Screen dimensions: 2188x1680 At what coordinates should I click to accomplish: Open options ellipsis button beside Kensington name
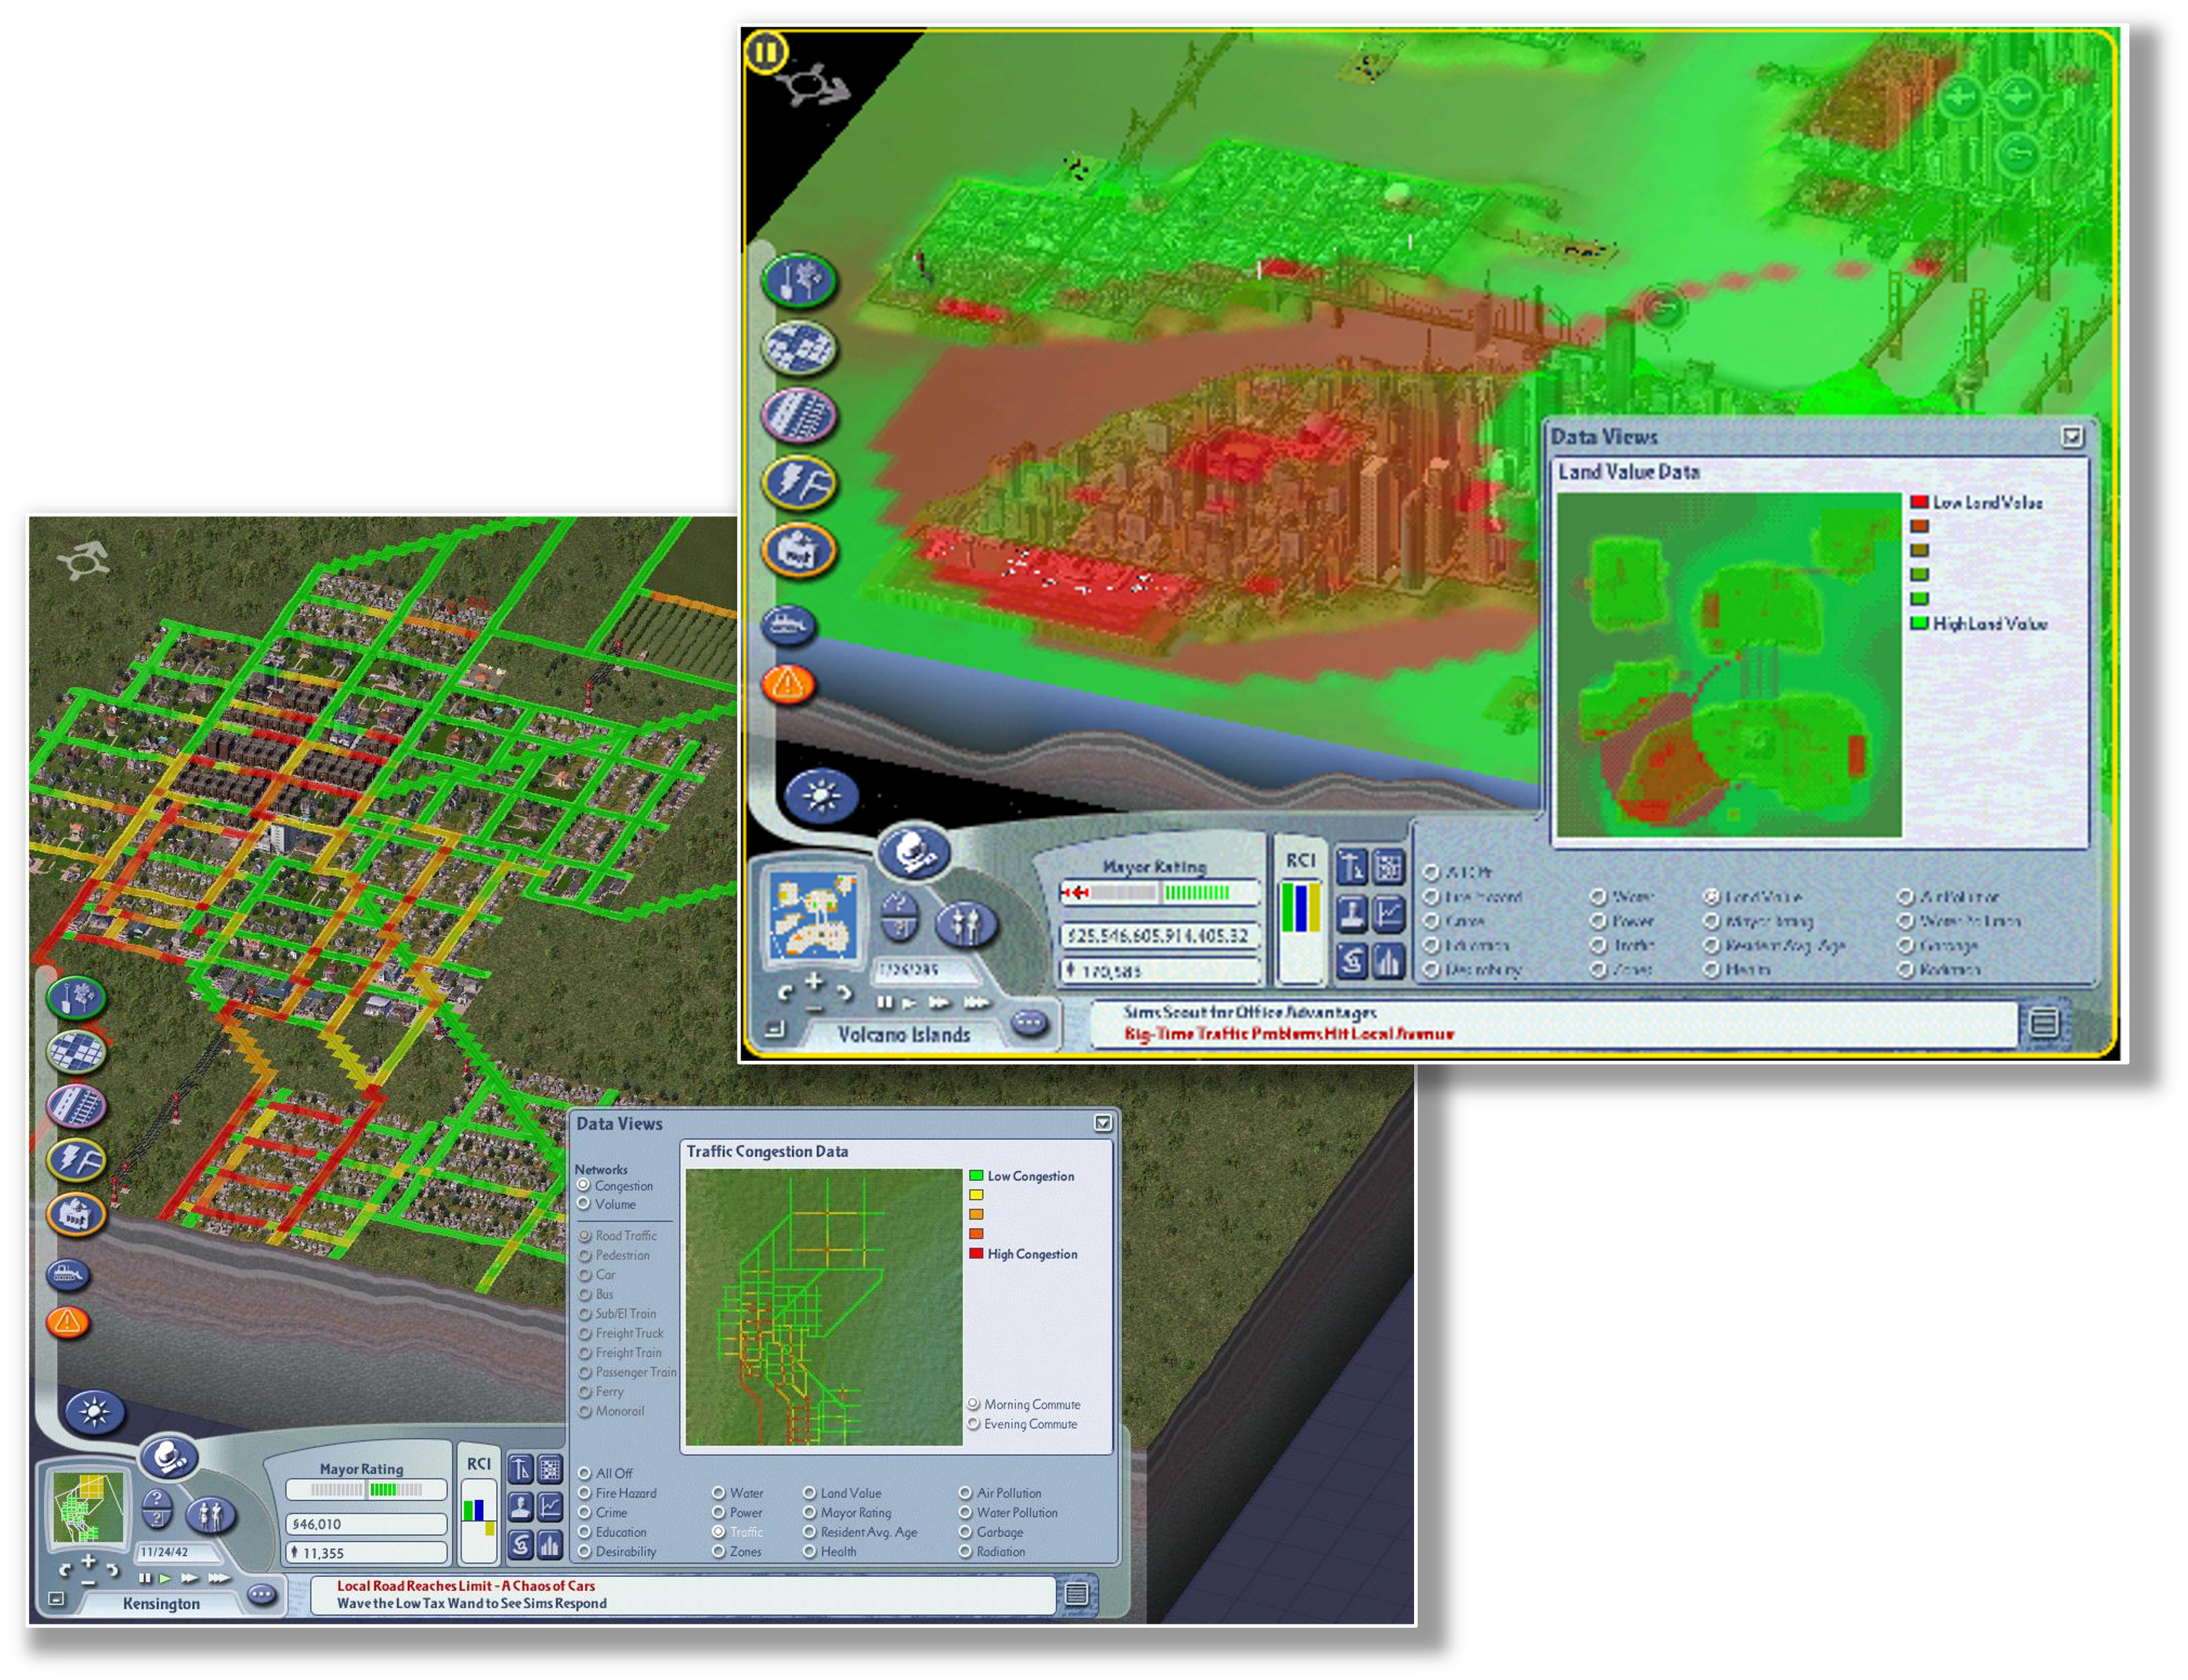click(263, 1595)
